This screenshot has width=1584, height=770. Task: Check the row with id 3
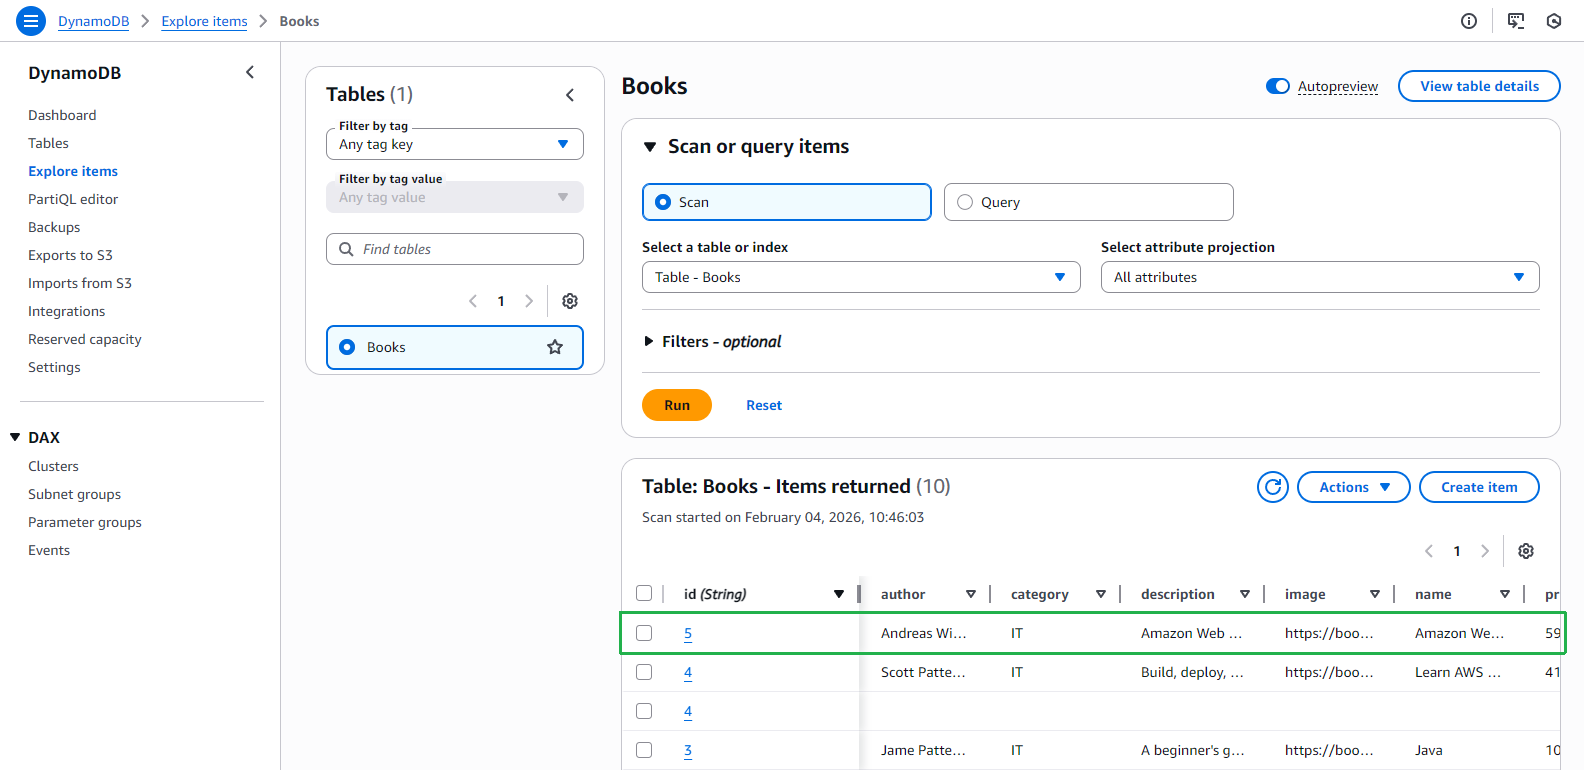[644, 750]
